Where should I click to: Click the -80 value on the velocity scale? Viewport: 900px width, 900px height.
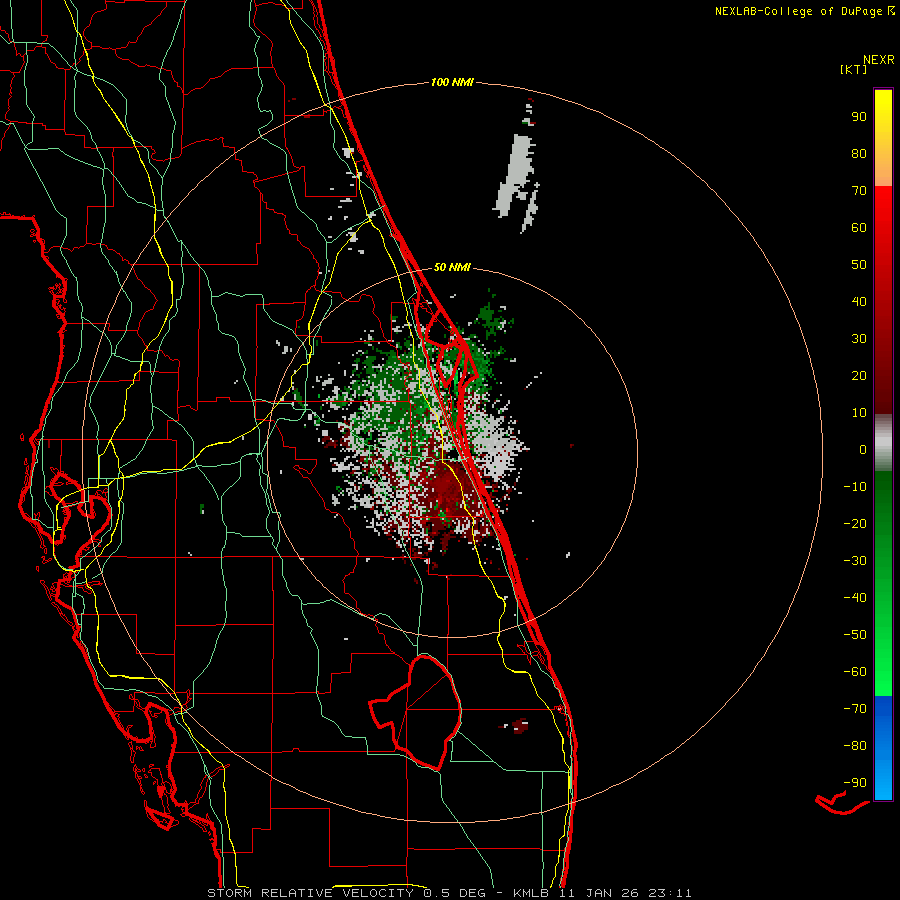tap(855, 746)
